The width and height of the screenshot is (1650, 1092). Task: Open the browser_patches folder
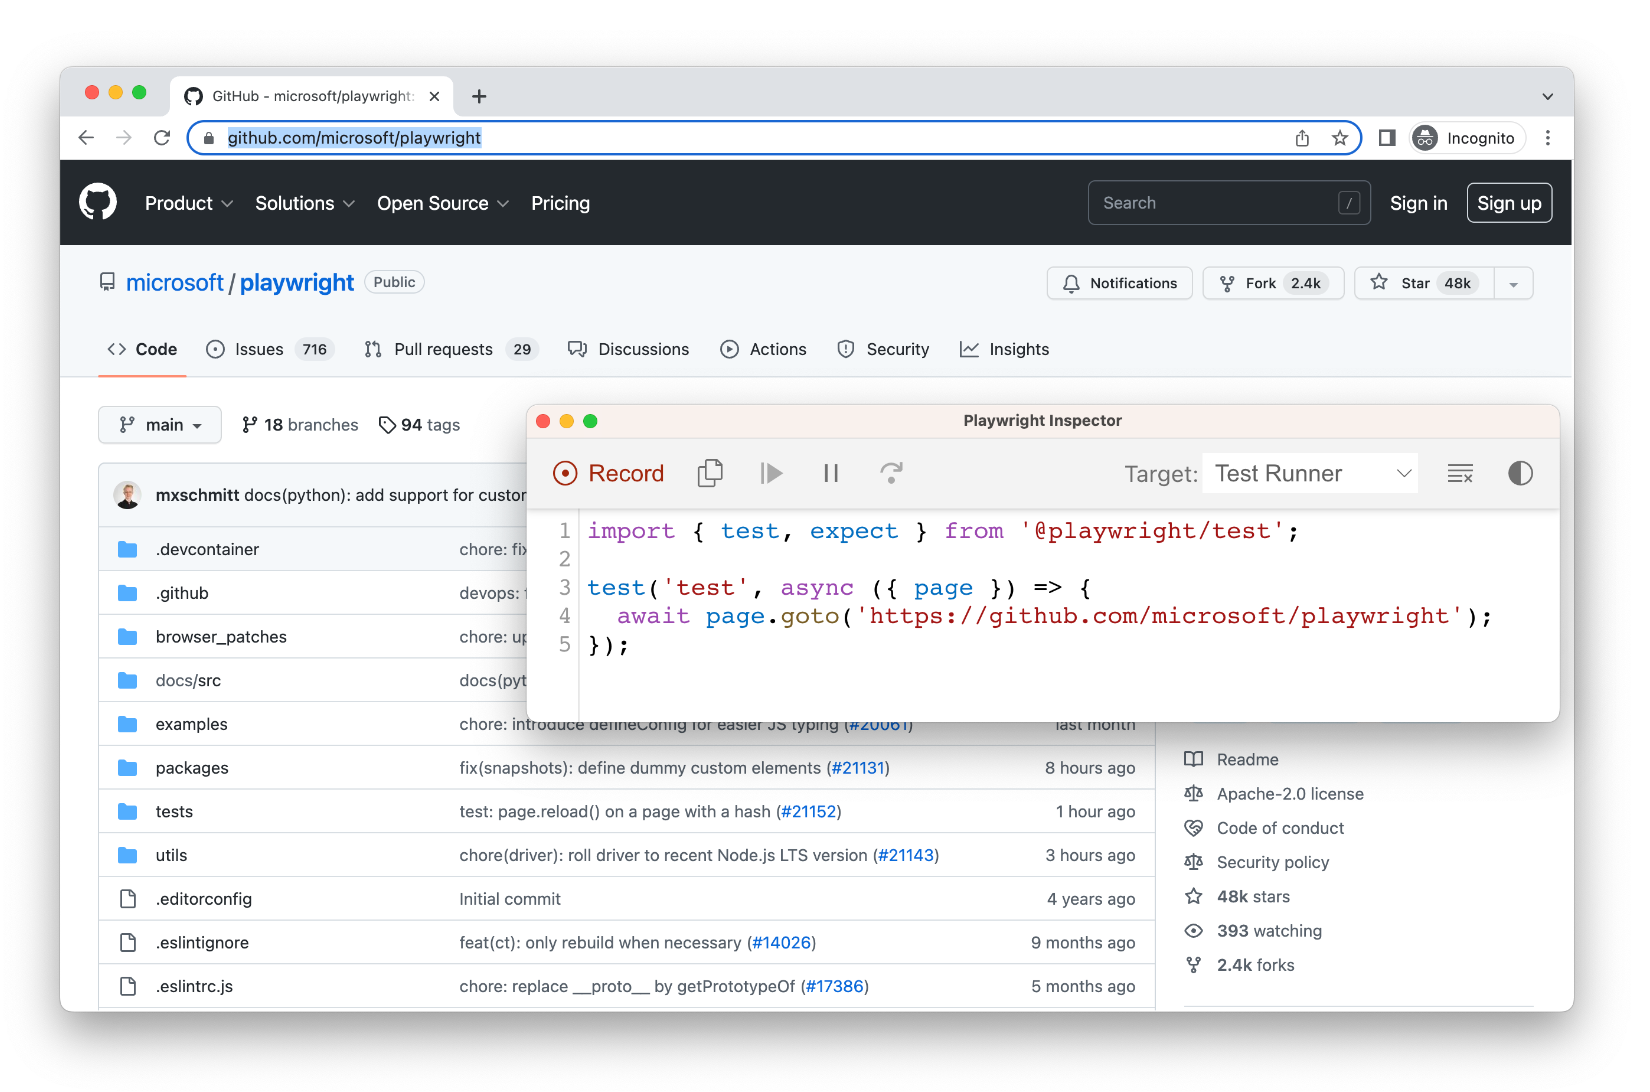(x=221, y=637)
